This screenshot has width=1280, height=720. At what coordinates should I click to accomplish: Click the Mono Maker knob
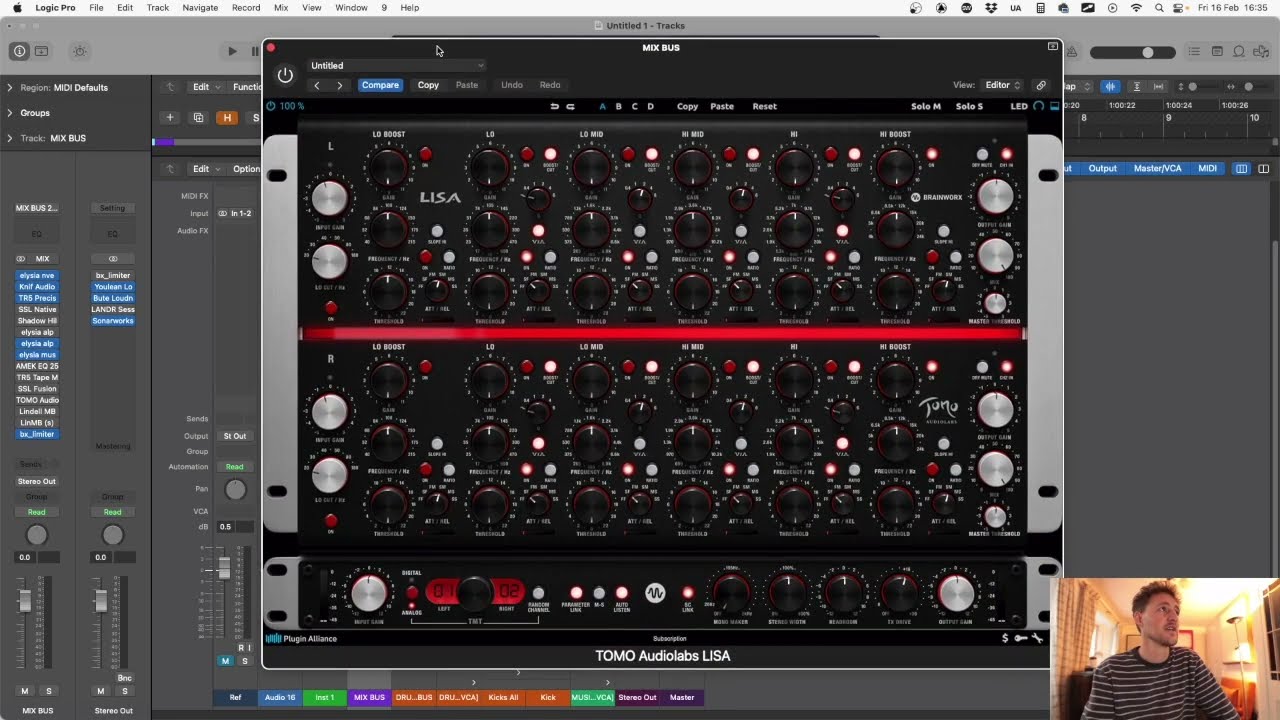pos(731,593)
